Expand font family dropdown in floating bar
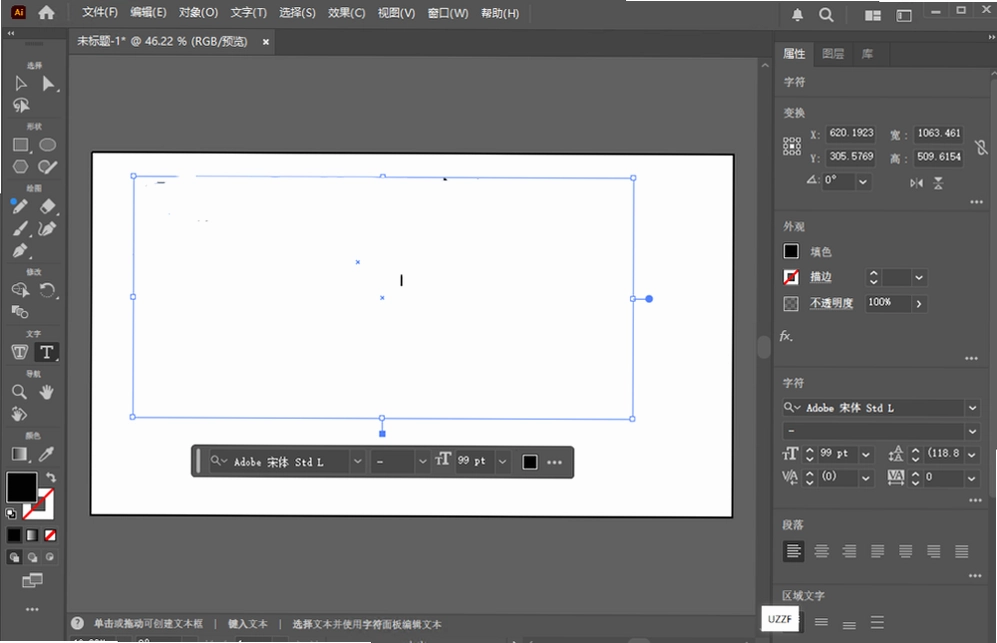997x643 pixels. point(357,462)
